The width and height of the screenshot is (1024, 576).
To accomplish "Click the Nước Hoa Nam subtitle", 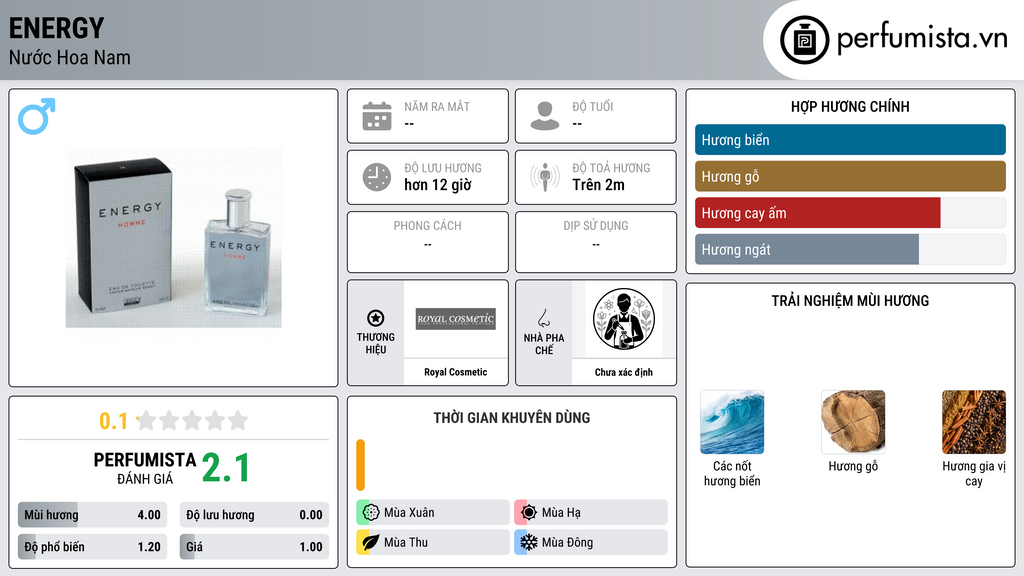I will coord(70,57).
